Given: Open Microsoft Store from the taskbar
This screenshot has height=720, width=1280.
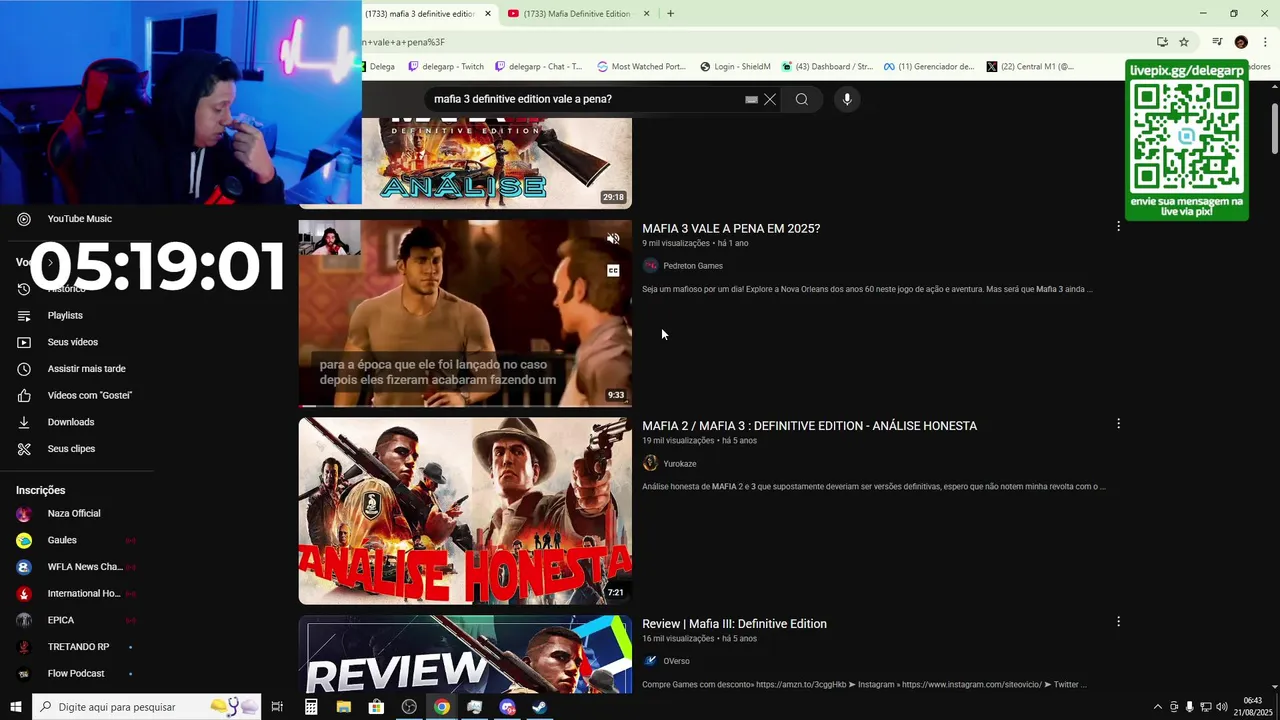Looking at the screenshot, I should (376, 707).
